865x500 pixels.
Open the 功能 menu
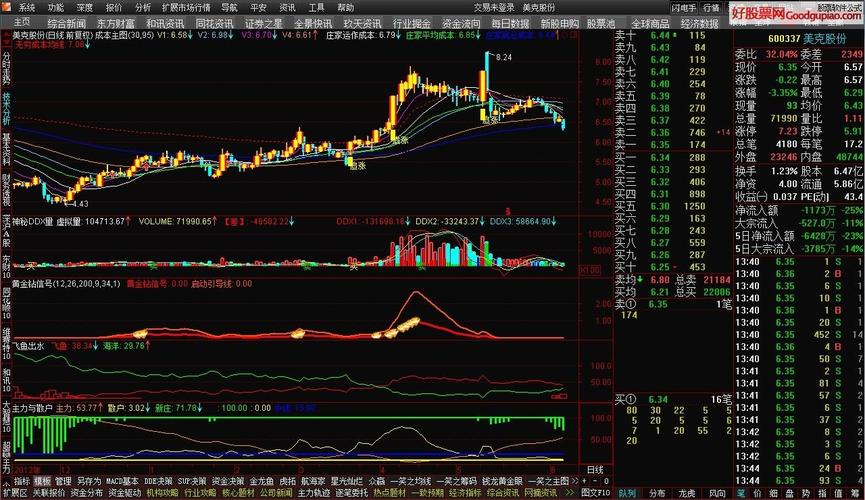tap(55, 7)
